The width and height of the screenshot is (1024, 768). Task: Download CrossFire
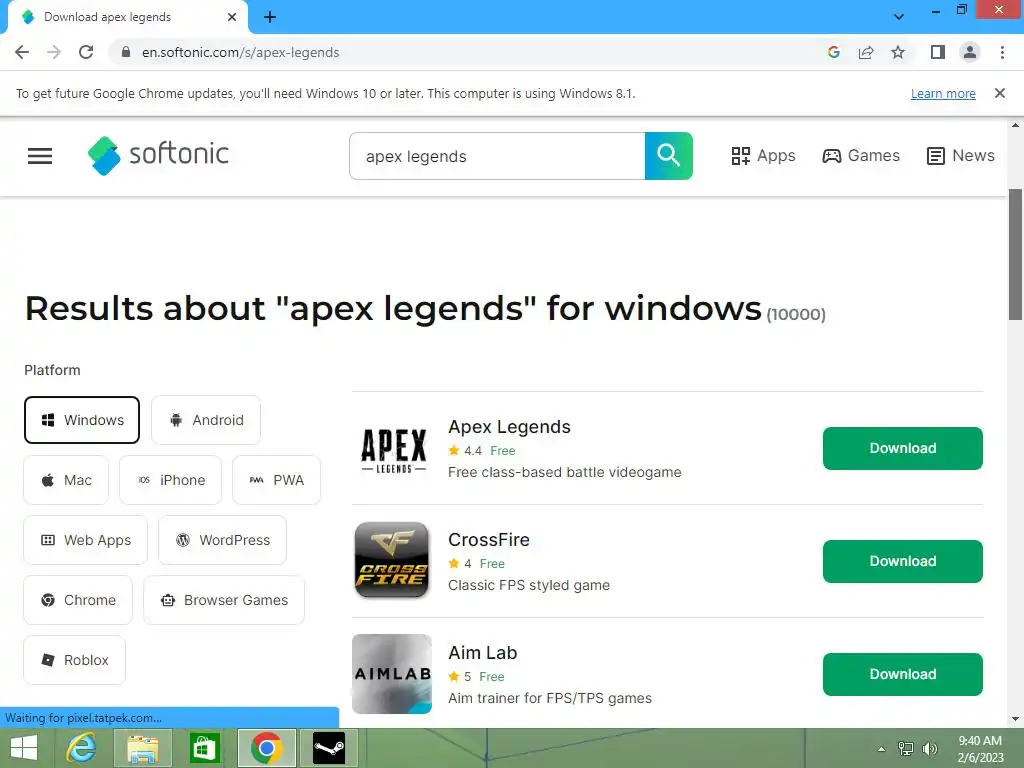(903, 562)
